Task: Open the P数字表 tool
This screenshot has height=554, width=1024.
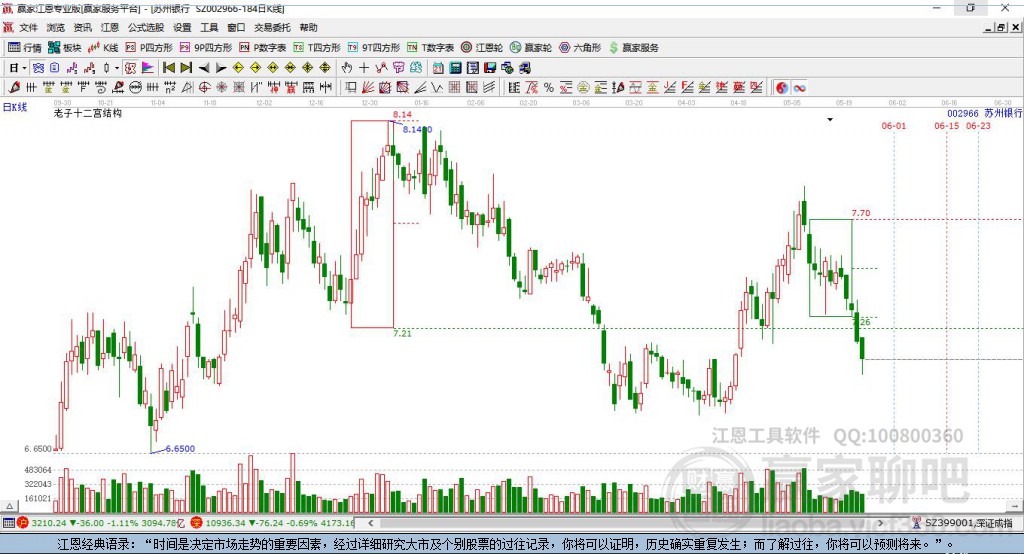Action: pyautogui.click(x=263, y=48)
